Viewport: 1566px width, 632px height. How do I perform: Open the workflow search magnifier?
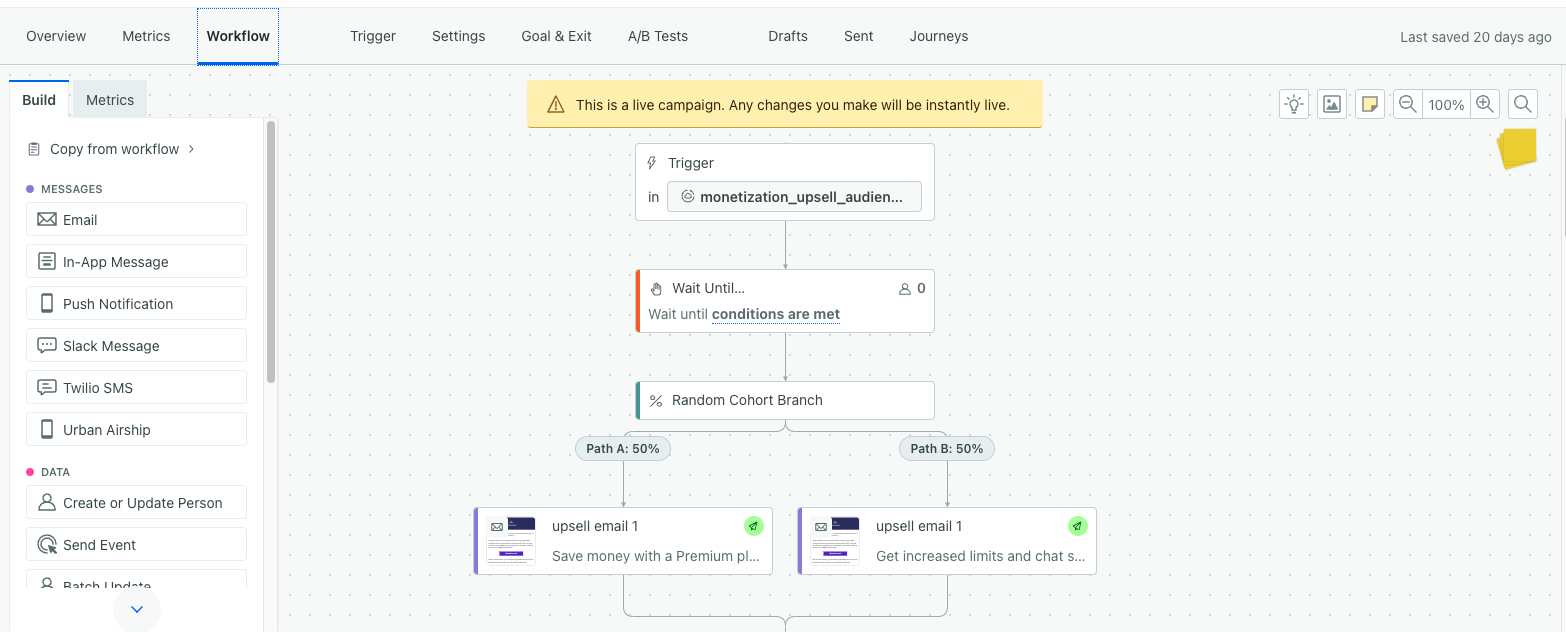click(x=1522, y=104)
